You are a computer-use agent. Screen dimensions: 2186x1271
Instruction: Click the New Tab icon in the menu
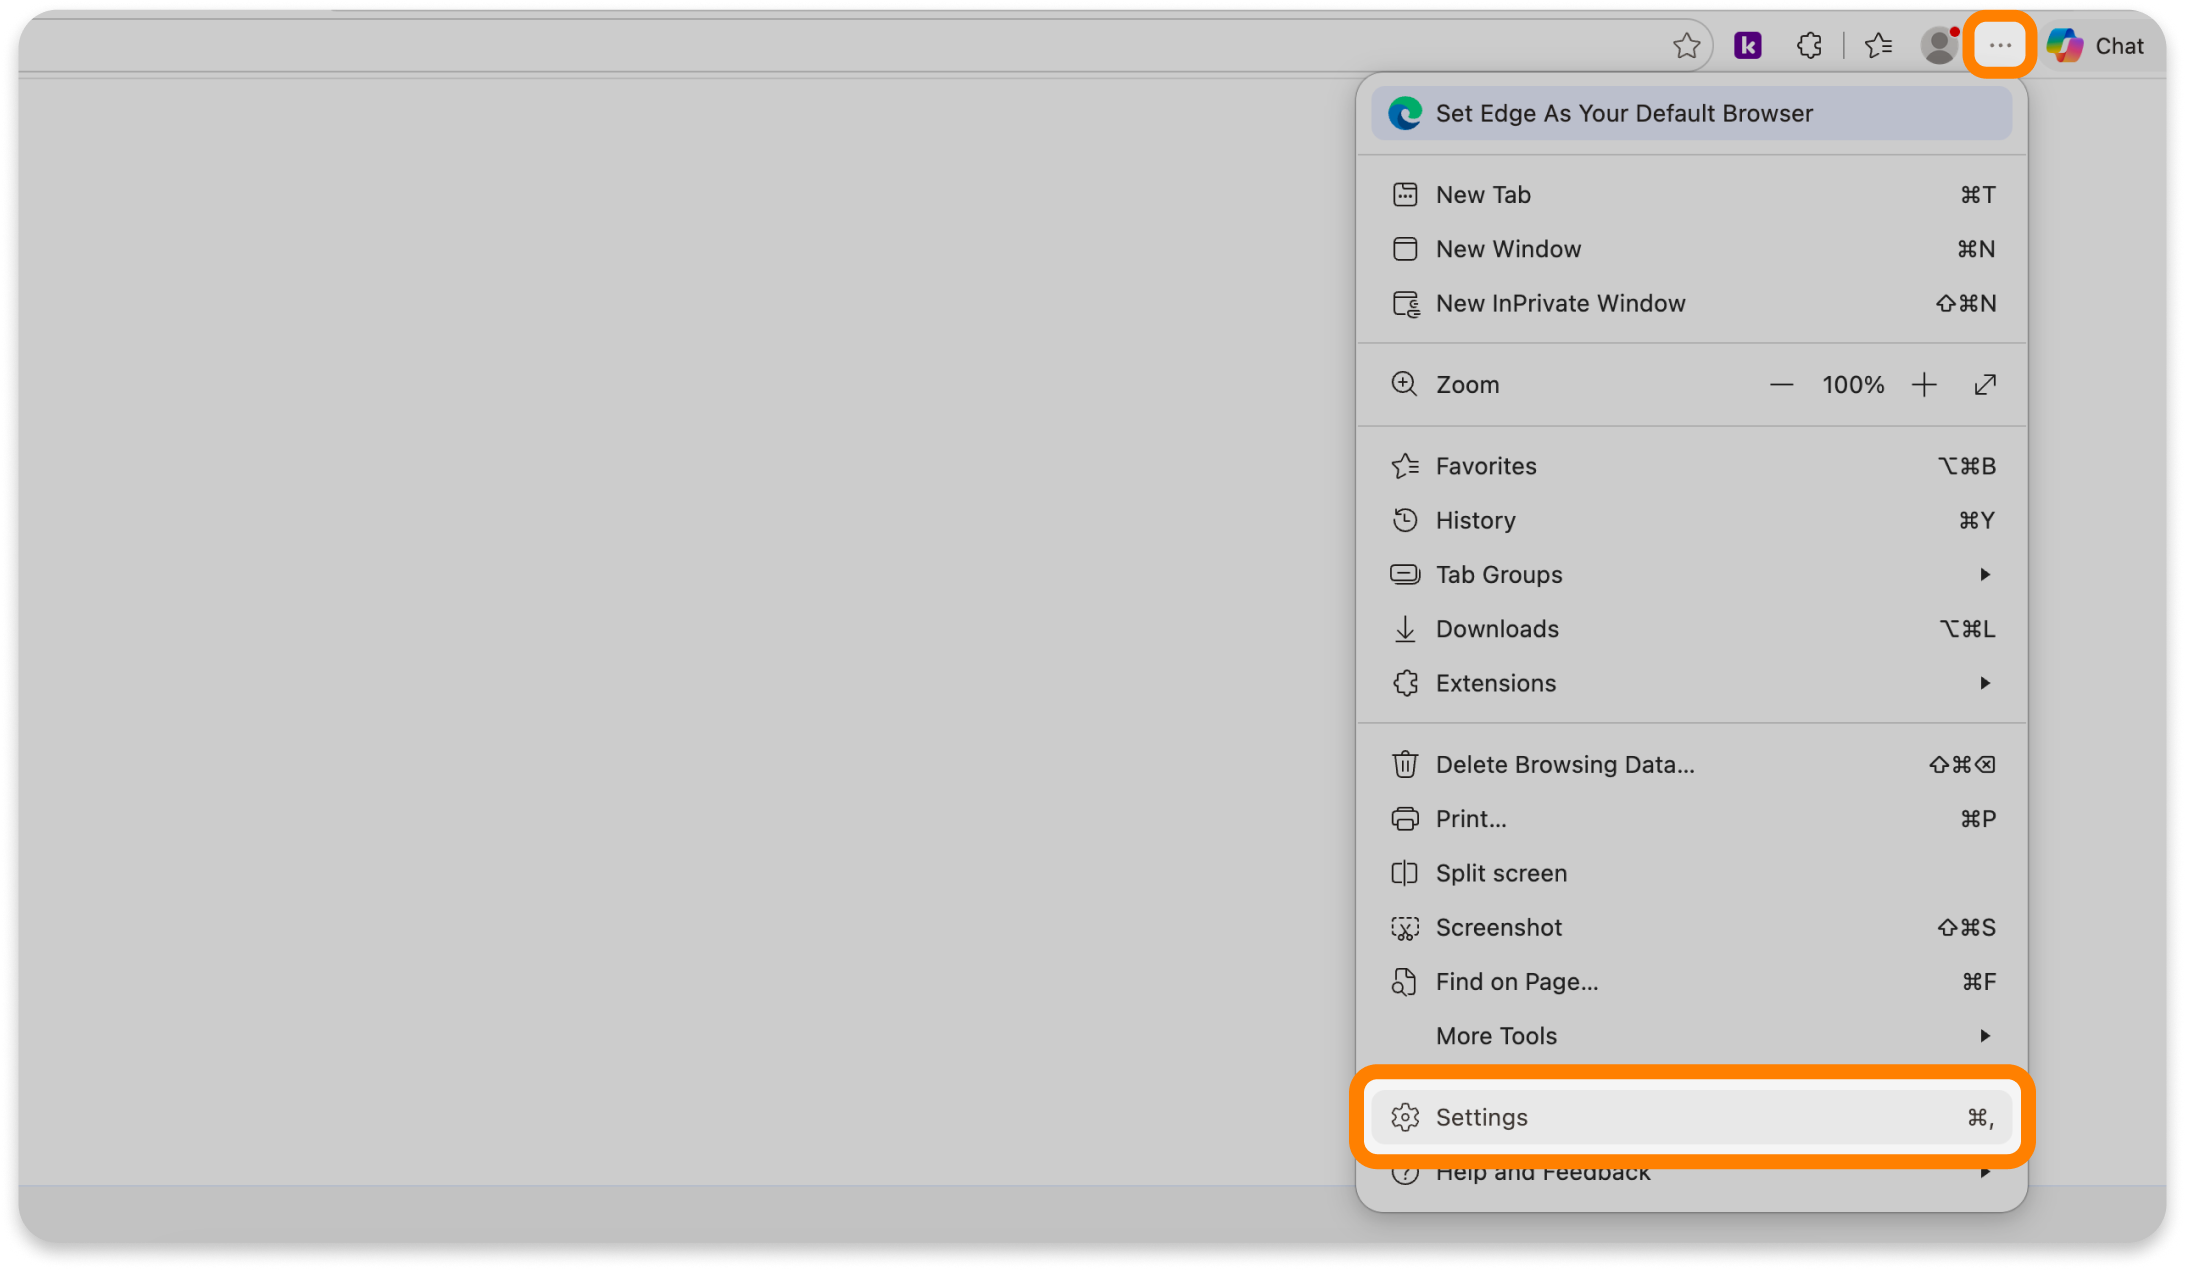pos(1405,195)
